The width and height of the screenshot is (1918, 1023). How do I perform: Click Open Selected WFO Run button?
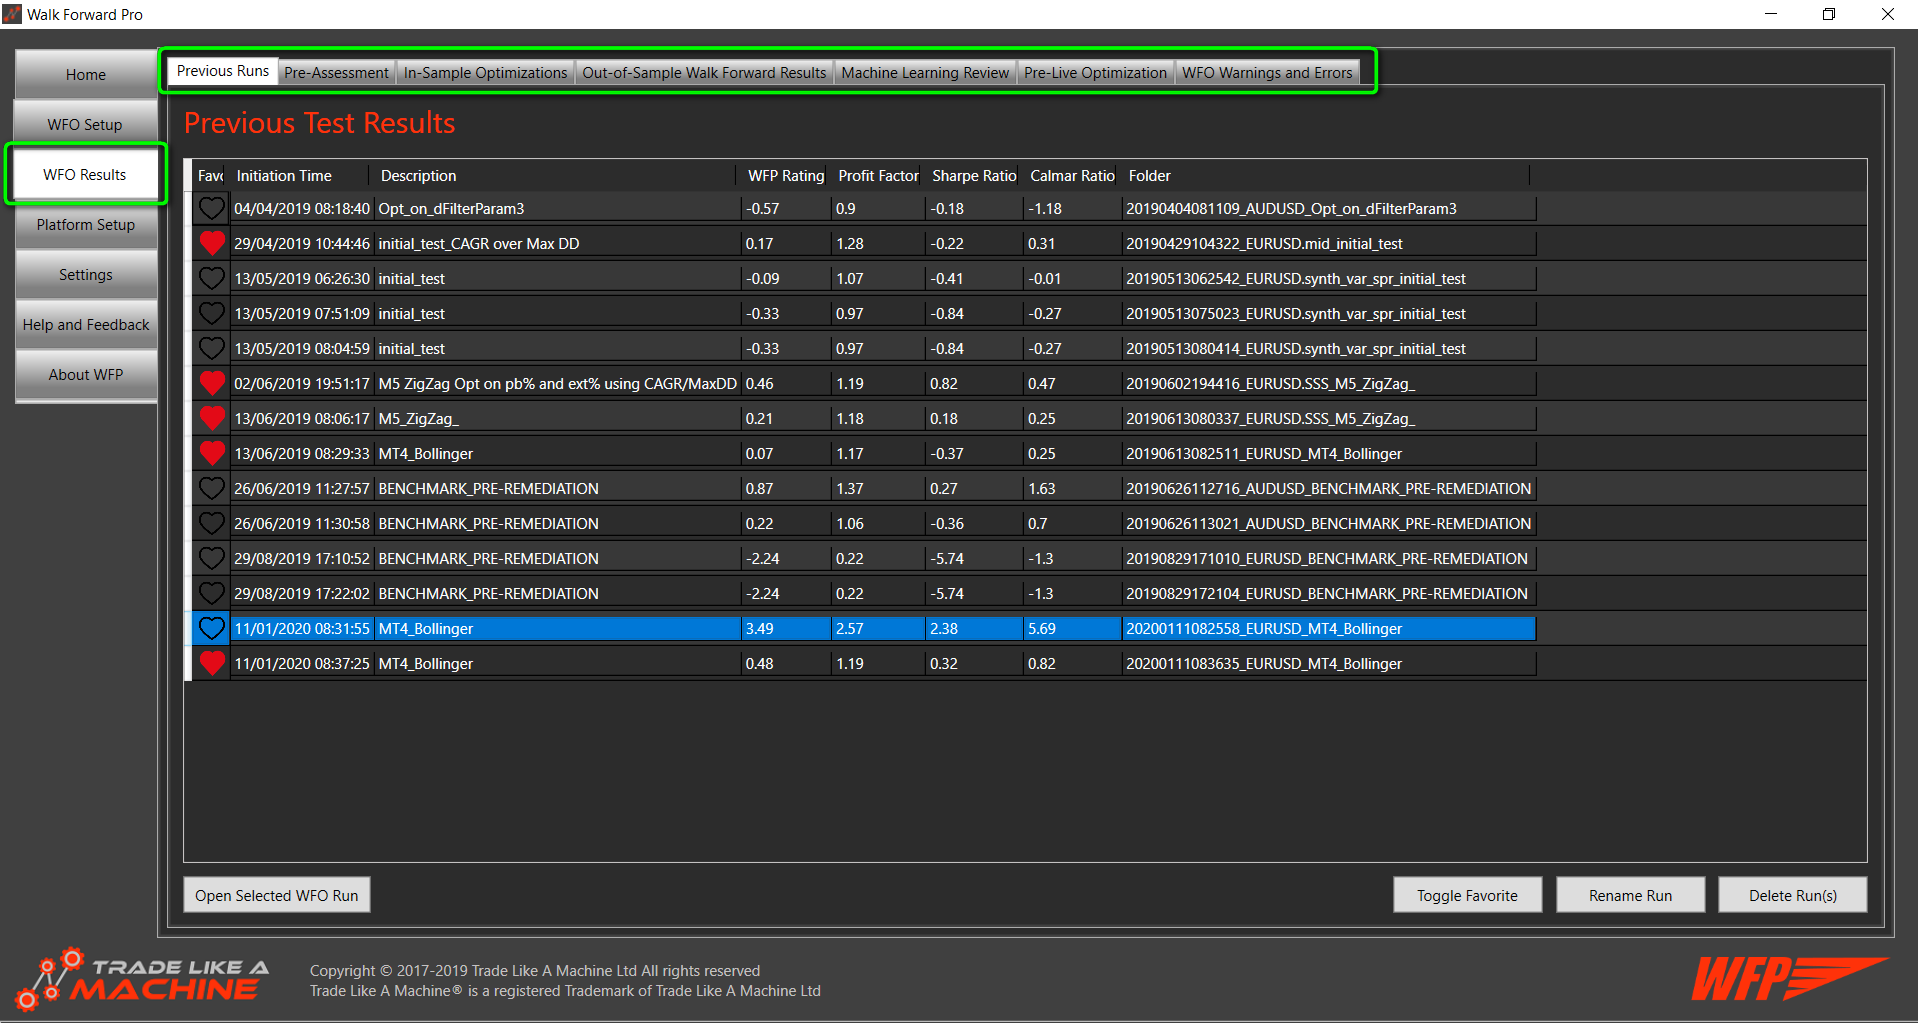(x=277, y=896)
